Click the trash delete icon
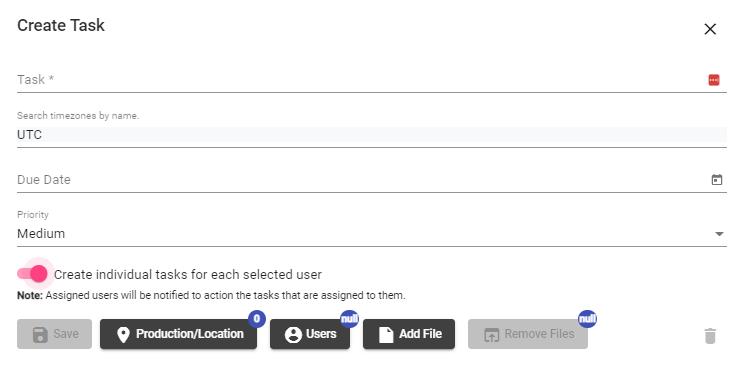 [710, 336]
